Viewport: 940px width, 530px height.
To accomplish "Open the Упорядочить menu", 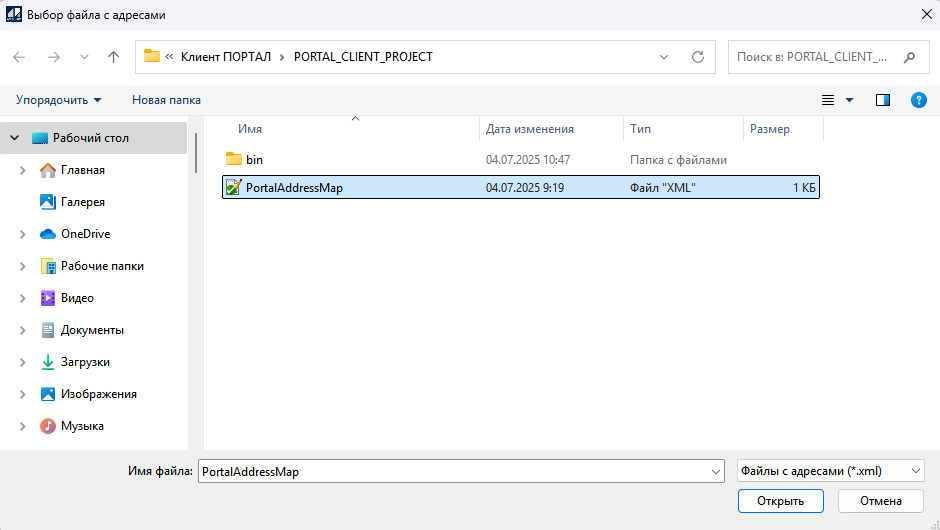I will click(58, 100).
